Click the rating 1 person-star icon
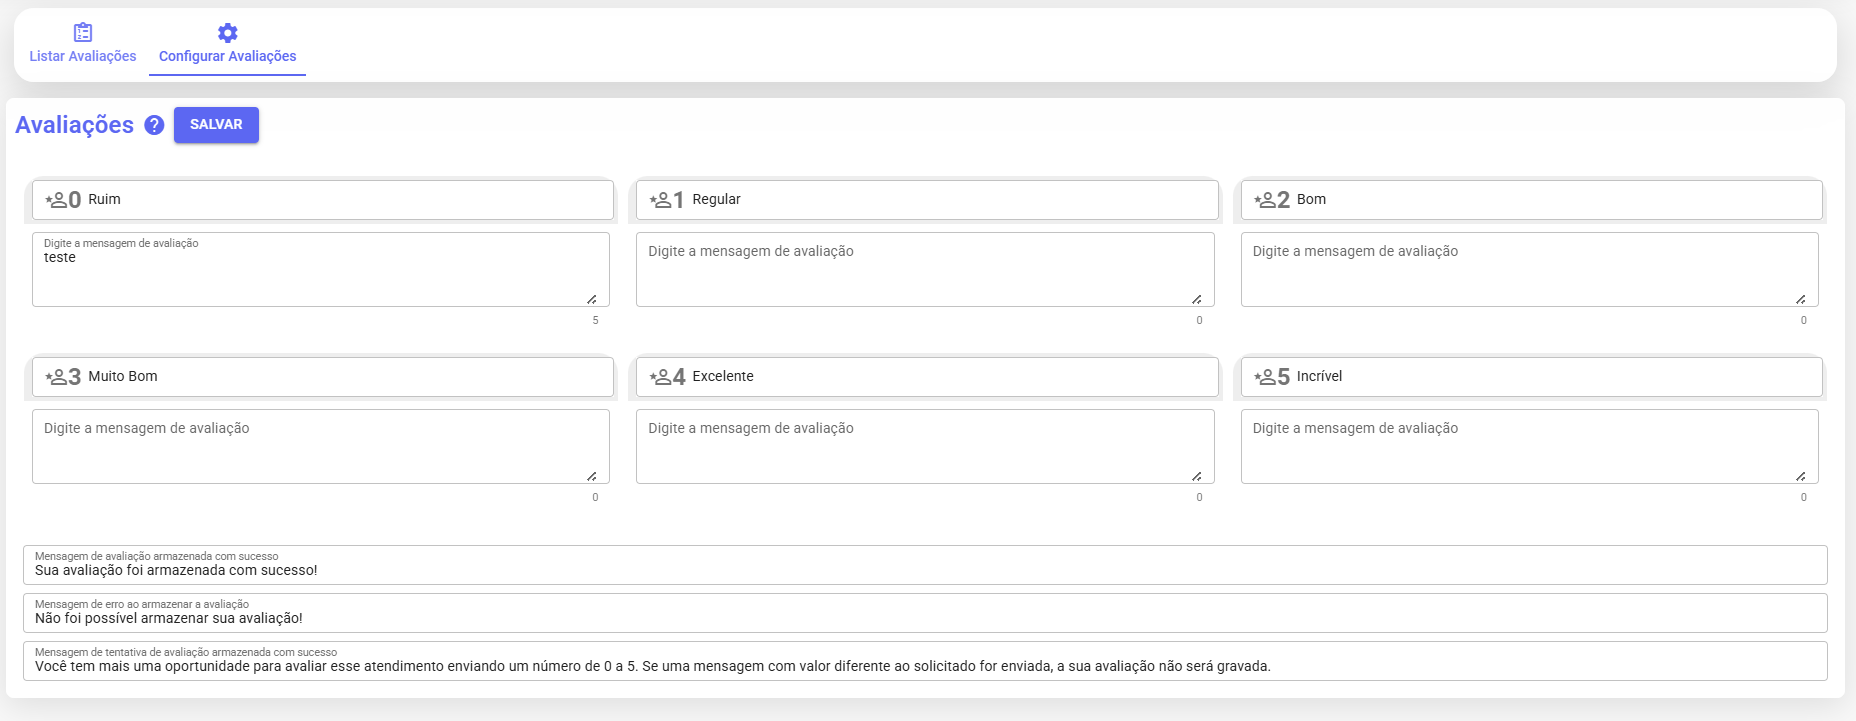 tap(661, 200)
